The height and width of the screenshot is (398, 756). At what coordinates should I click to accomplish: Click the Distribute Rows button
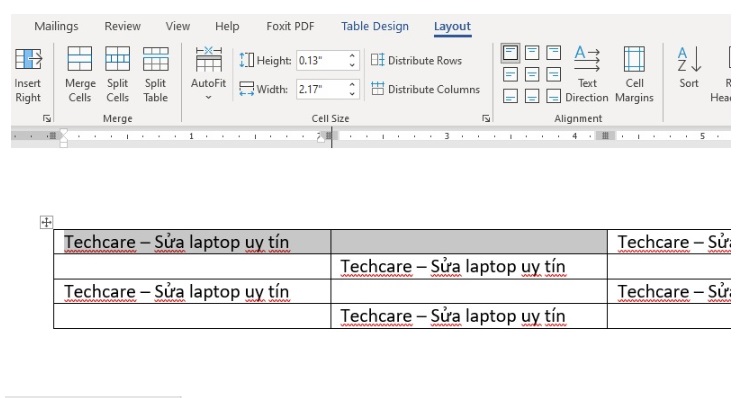(x=416, y=60)
